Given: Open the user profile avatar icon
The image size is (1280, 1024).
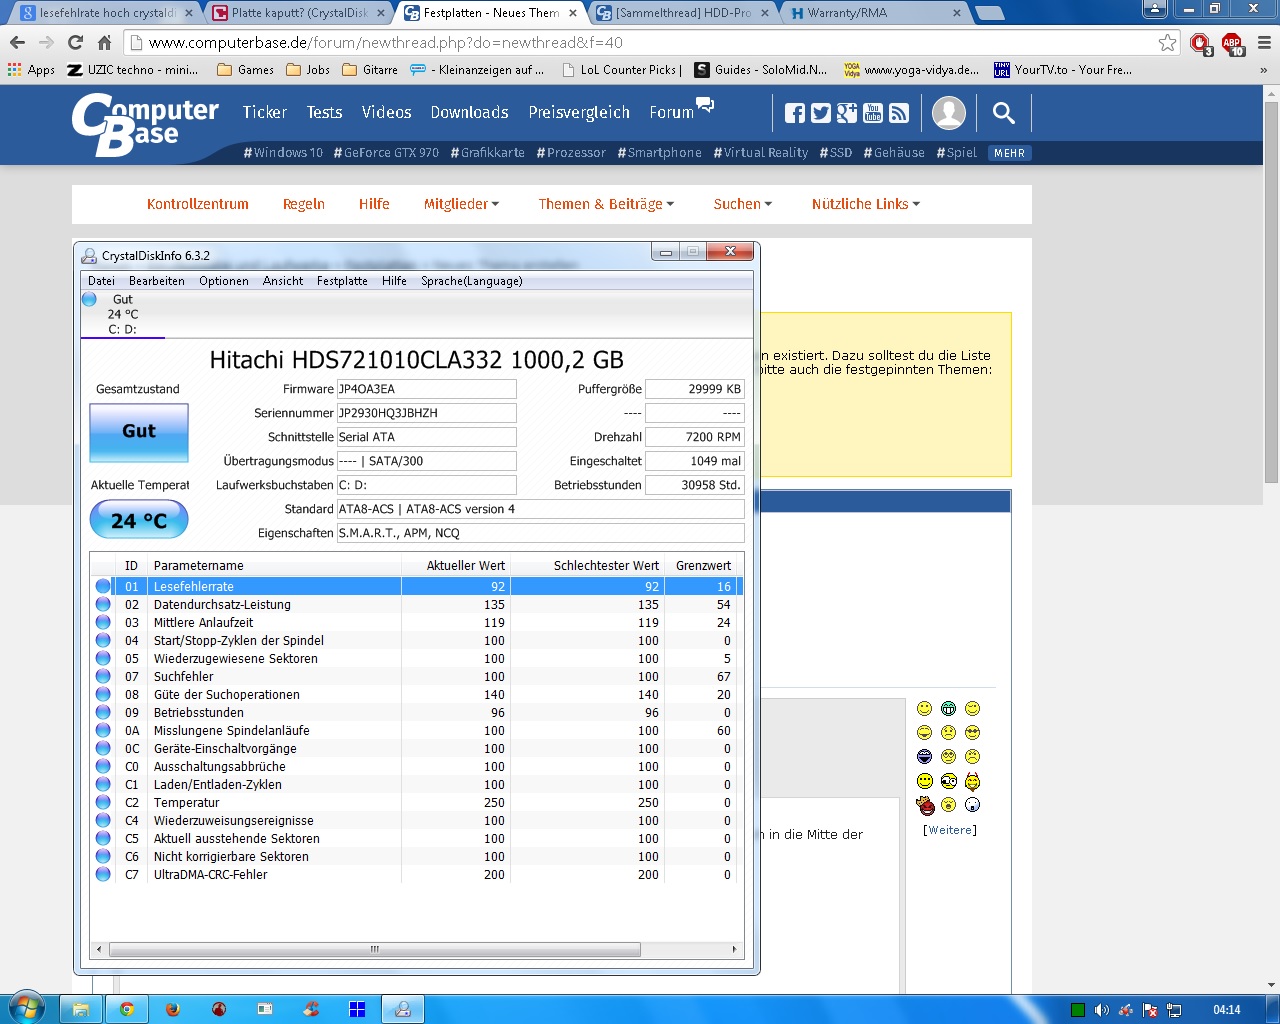Looking at the screenshot, I should click(x=949, y=113).
